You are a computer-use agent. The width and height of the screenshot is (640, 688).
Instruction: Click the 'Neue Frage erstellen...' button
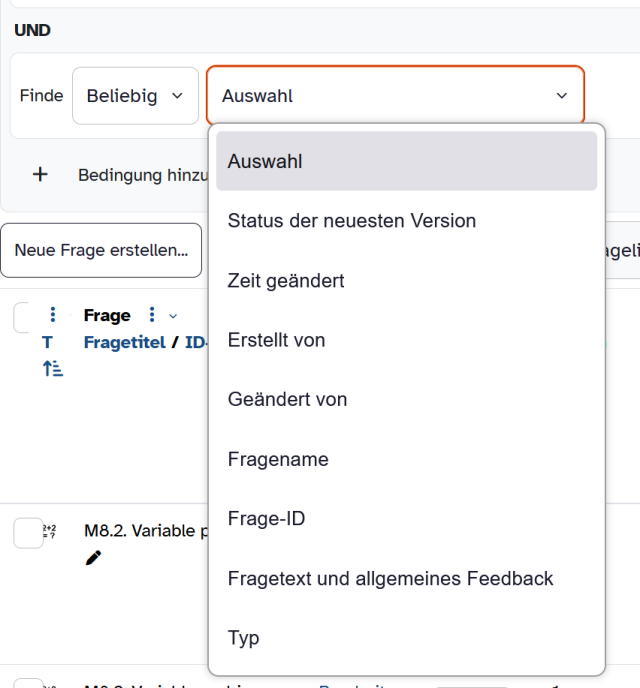point(101,250)
